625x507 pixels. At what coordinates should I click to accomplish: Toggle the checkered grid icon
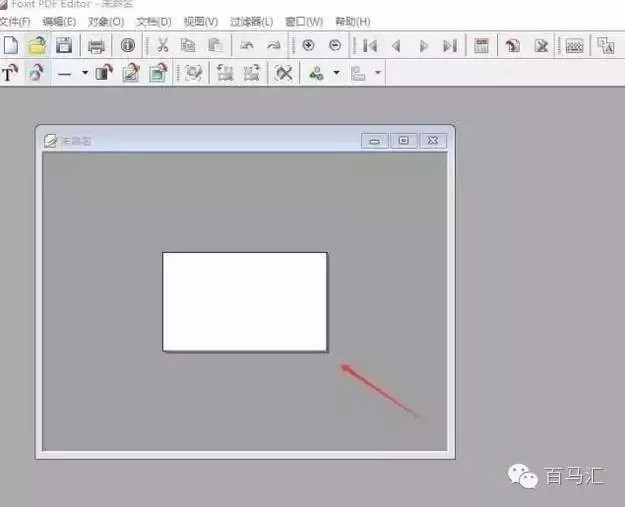[x=574, y=46]
